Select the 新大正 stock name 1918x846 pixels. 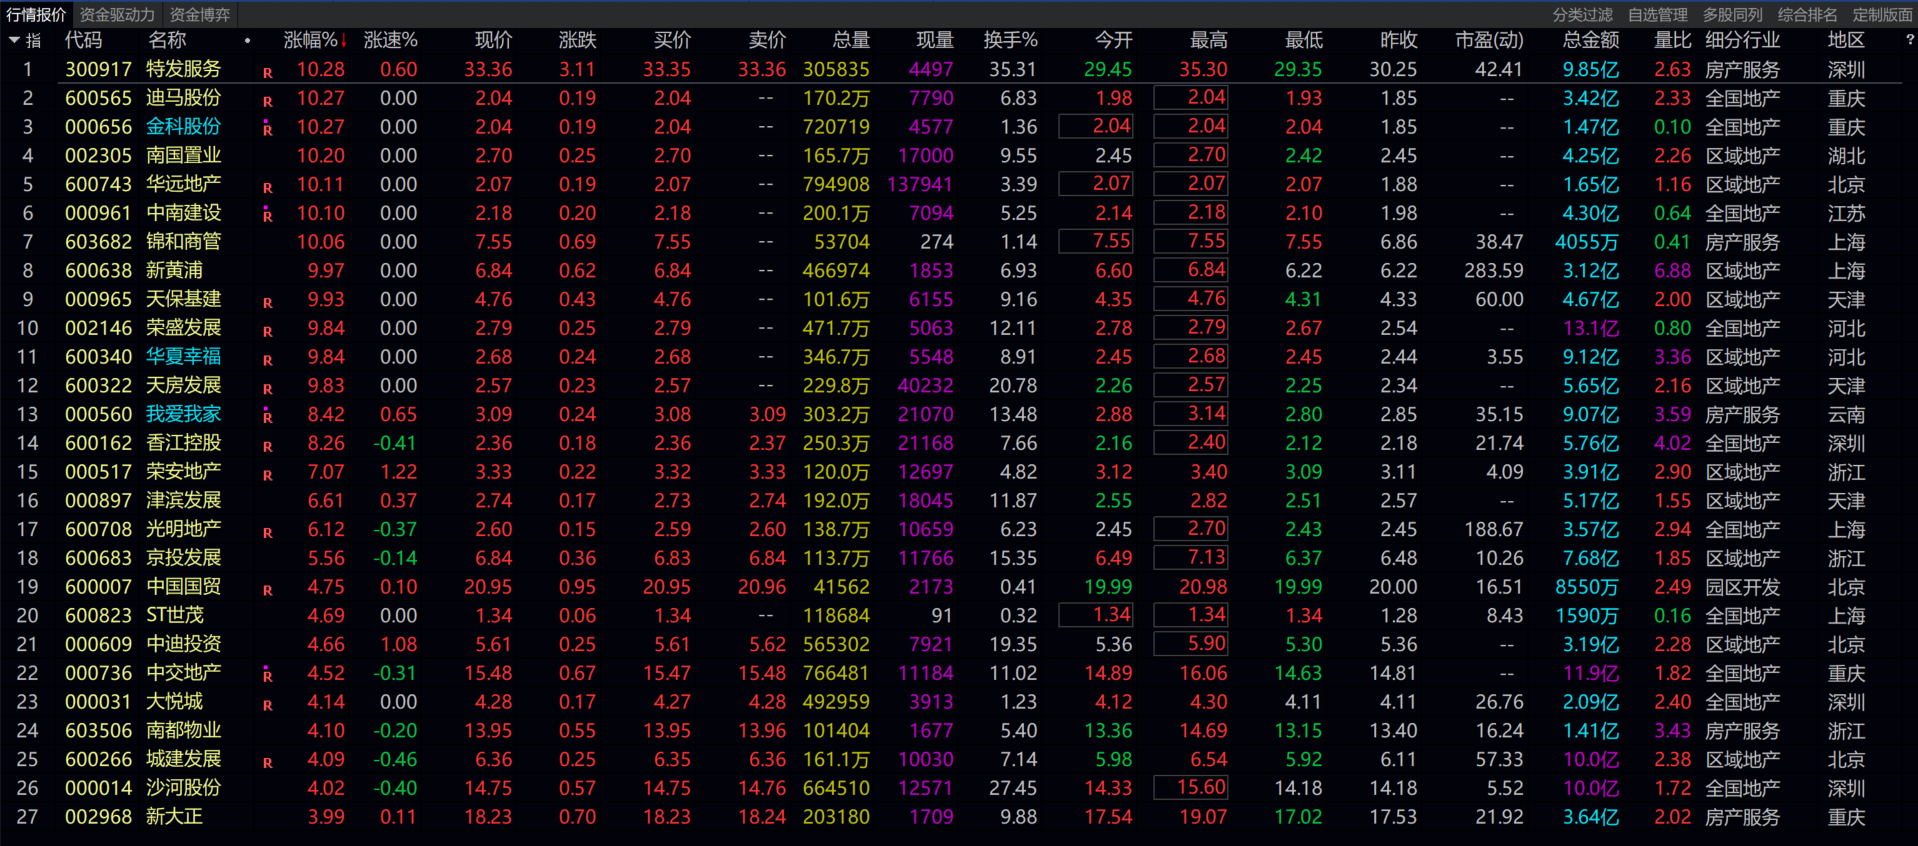[x=174, y=817]
